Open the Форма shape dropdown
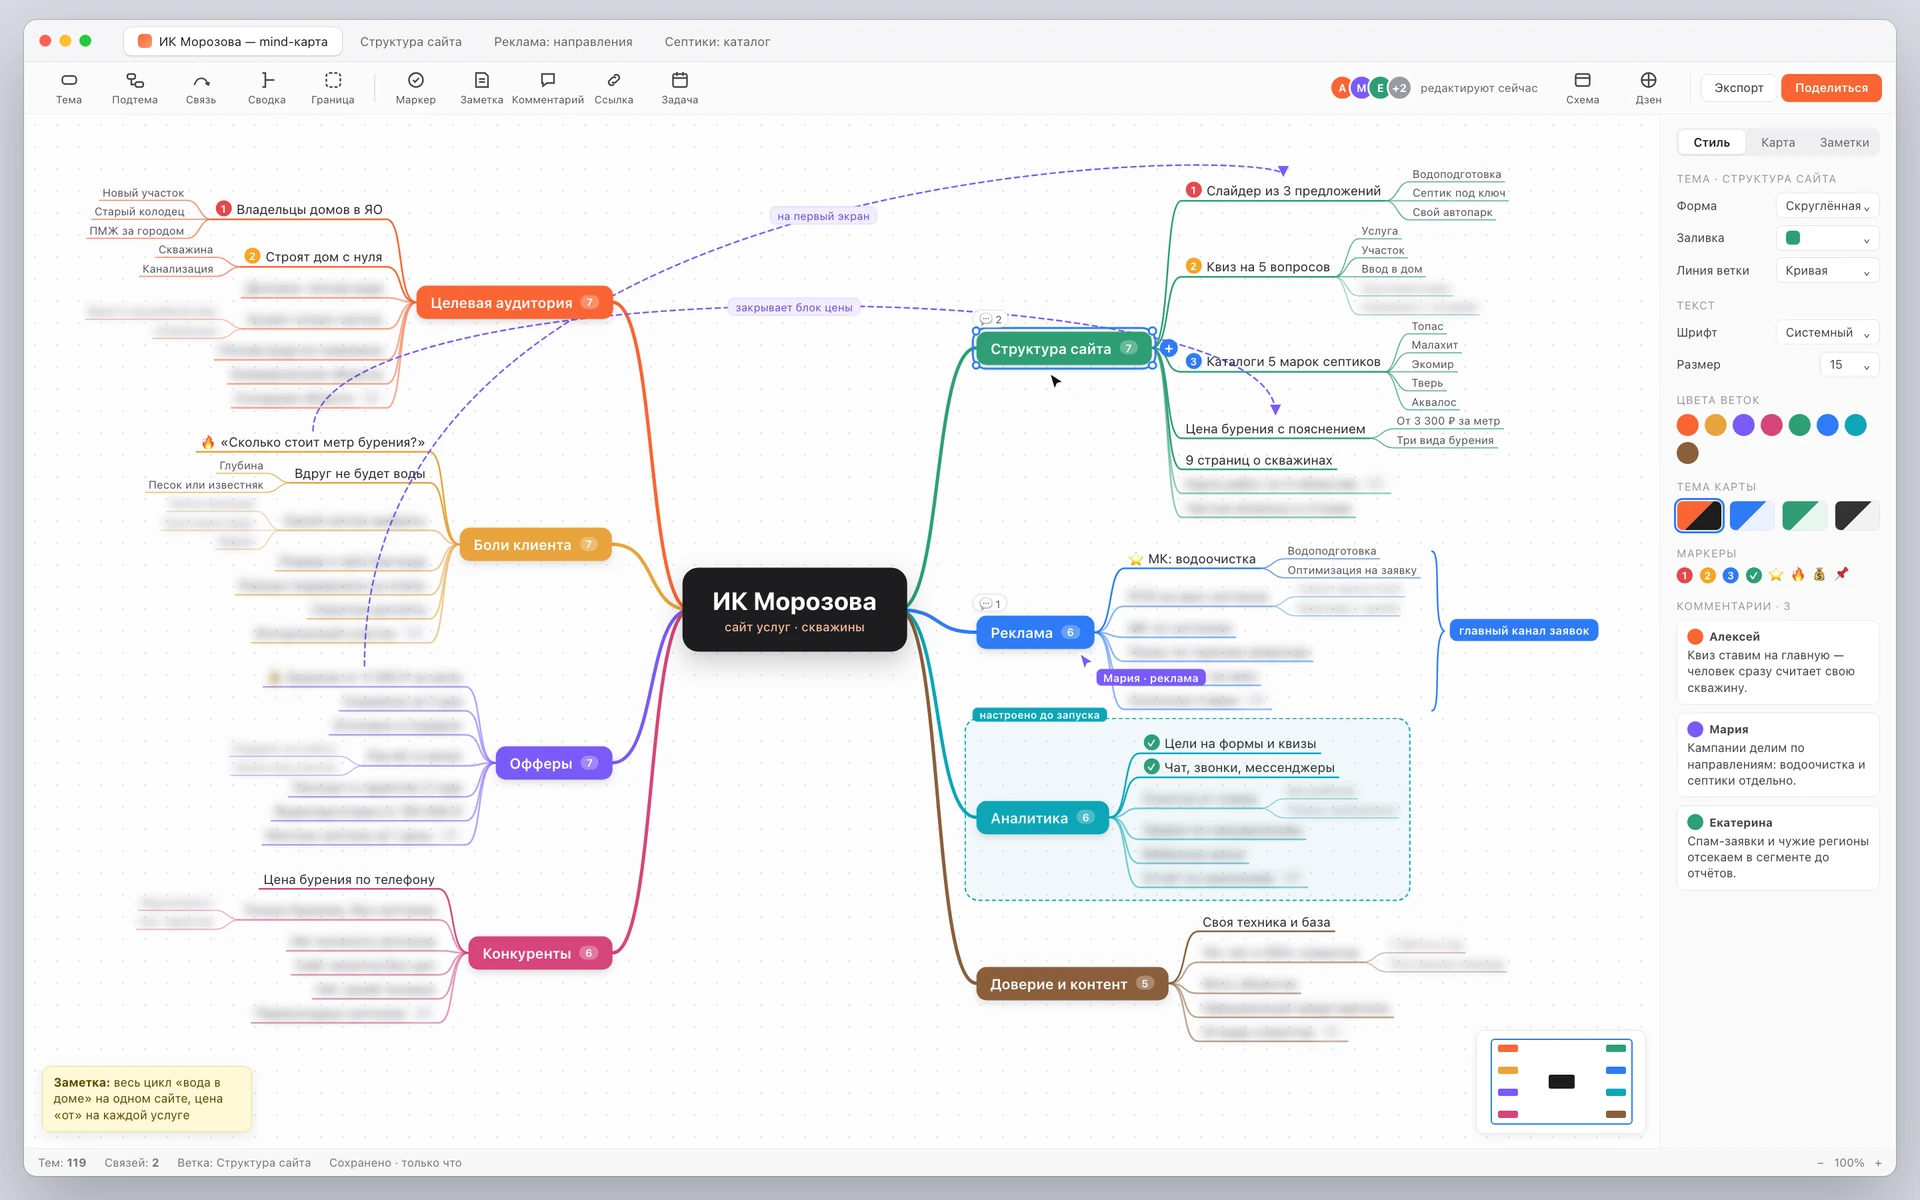The height and width of the screenshot is (1200, 1920). pos(1827,206)
